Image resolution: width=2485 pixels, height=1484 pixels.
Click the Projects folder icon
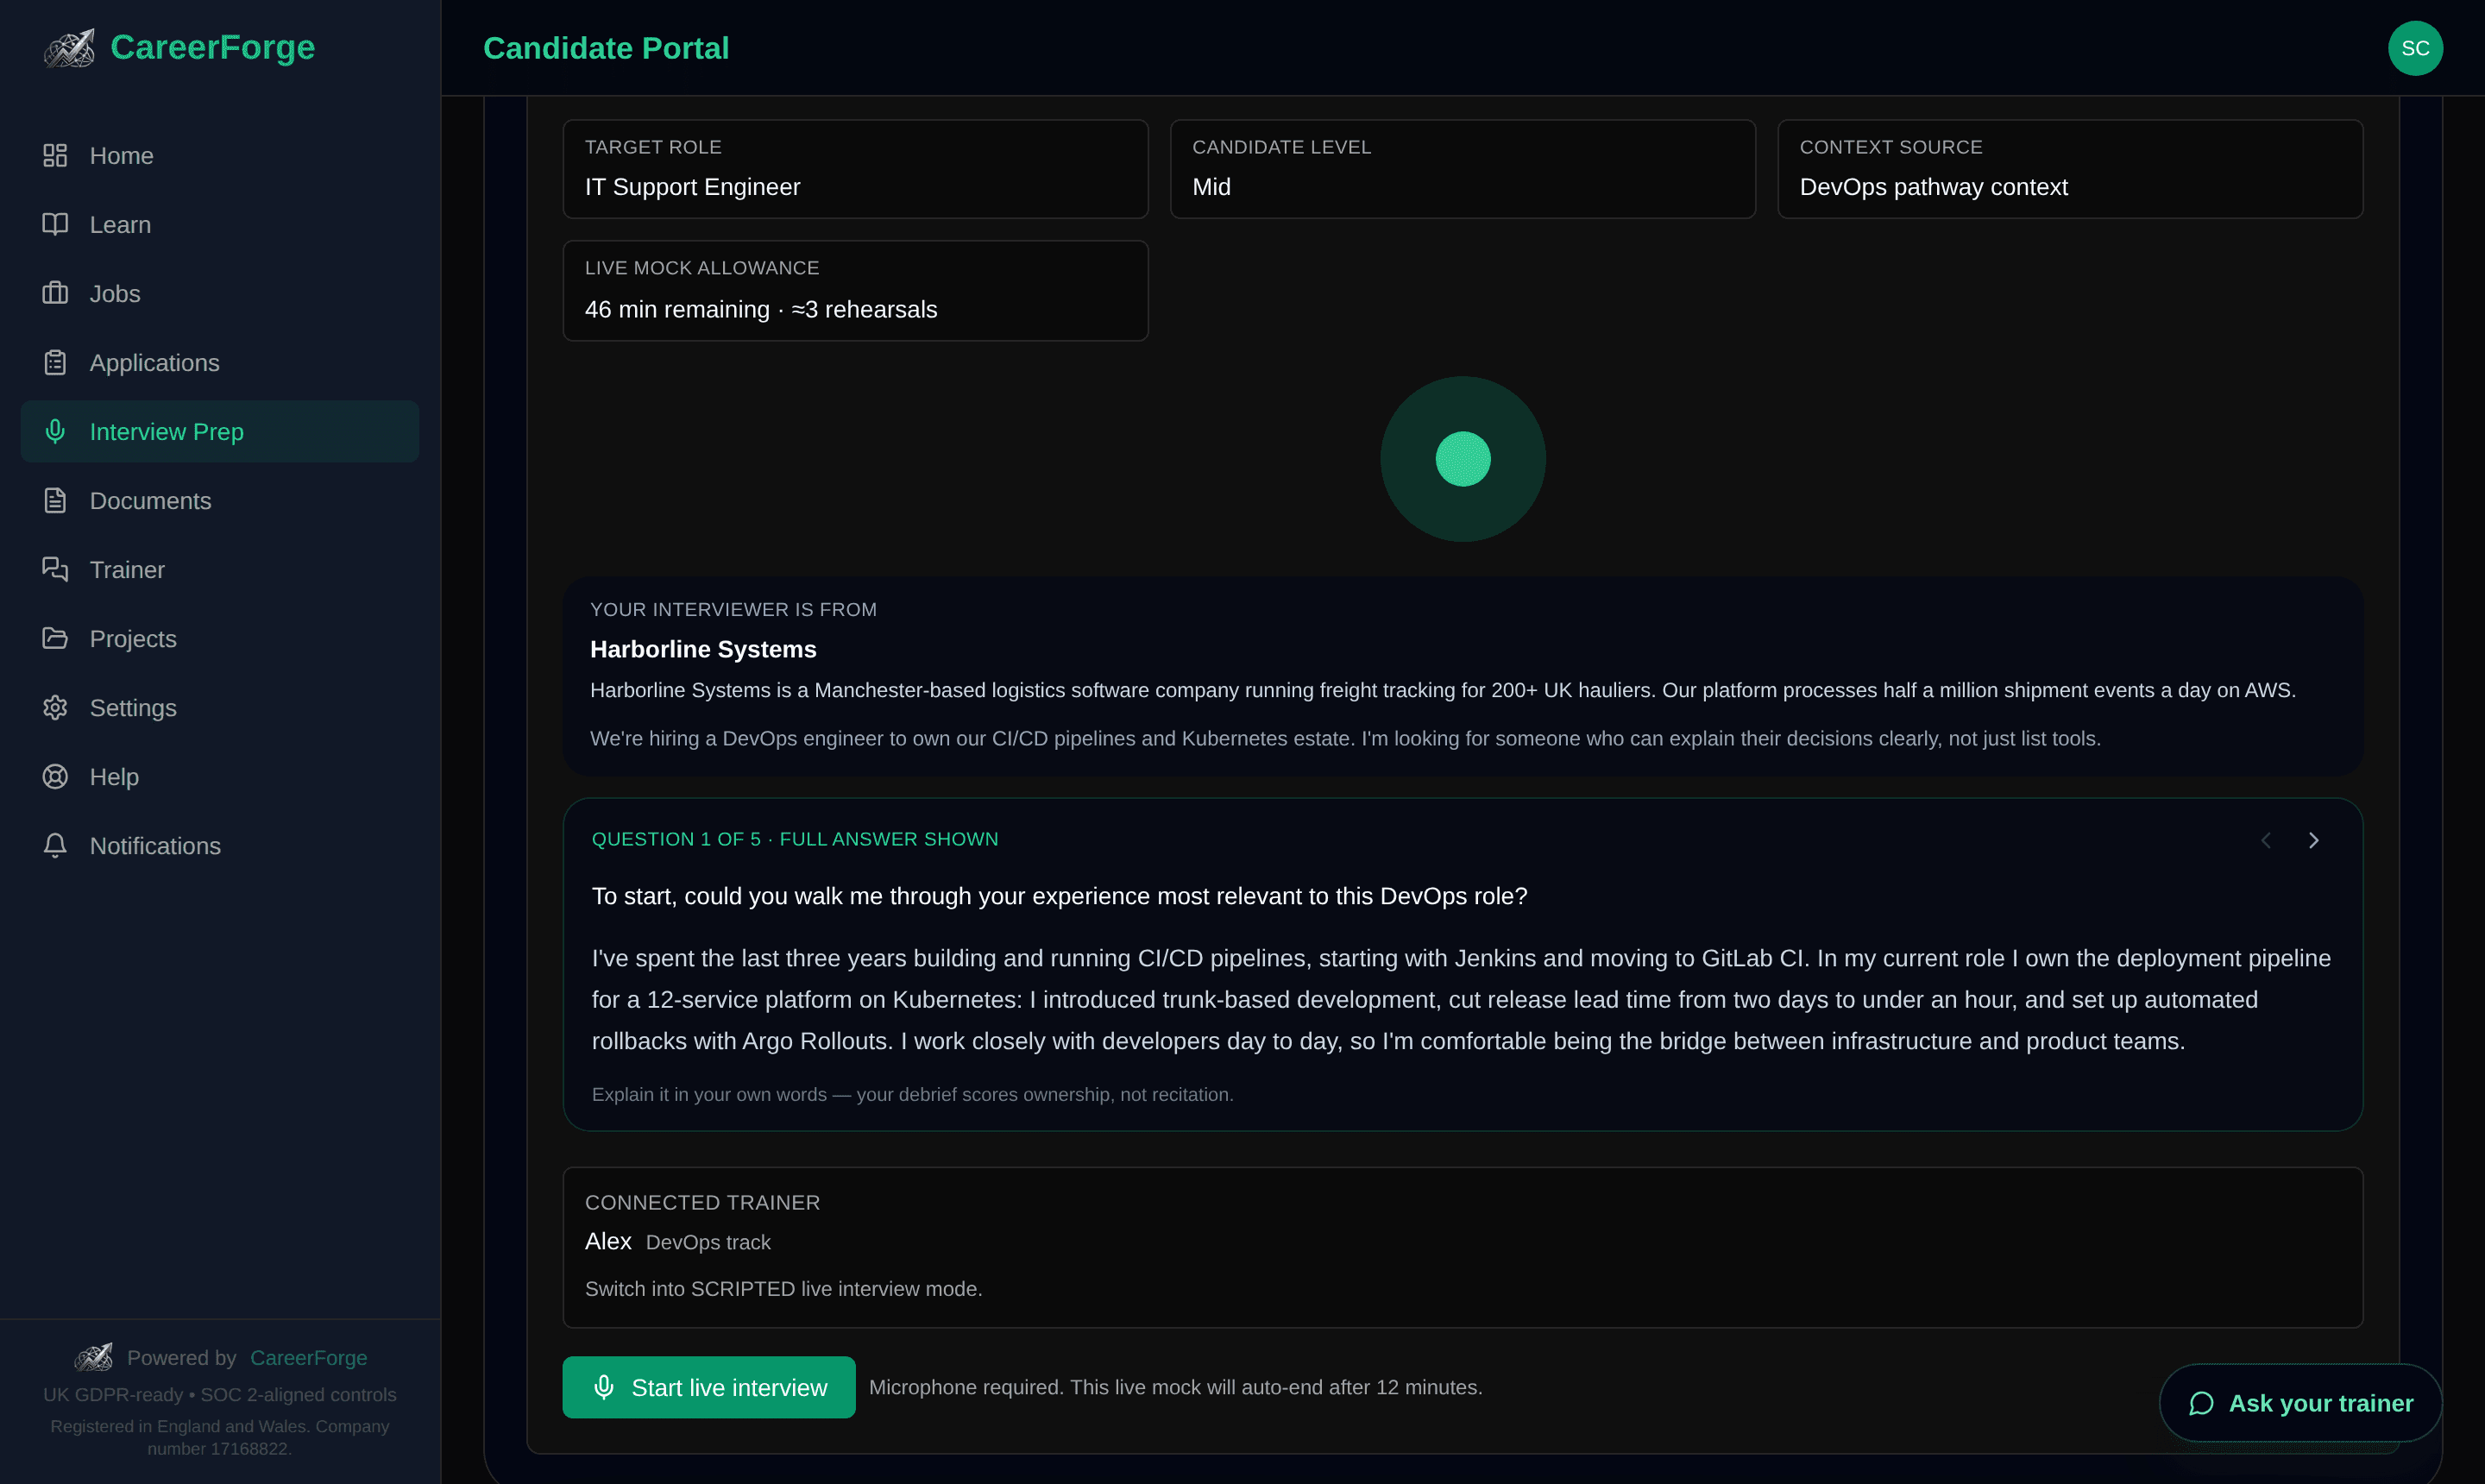tap(55, 639)
